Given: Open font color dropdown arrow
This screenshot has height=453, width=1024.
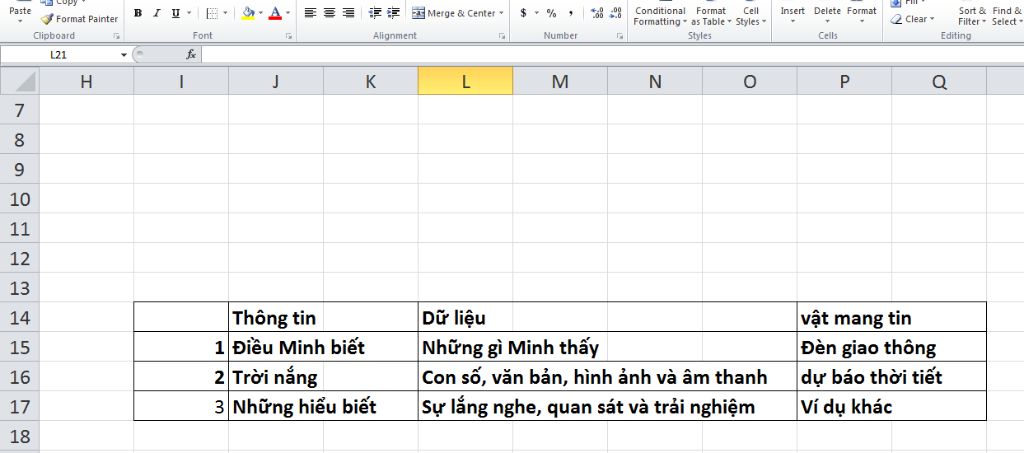Looking at the screenshot, I should (288, 13).
